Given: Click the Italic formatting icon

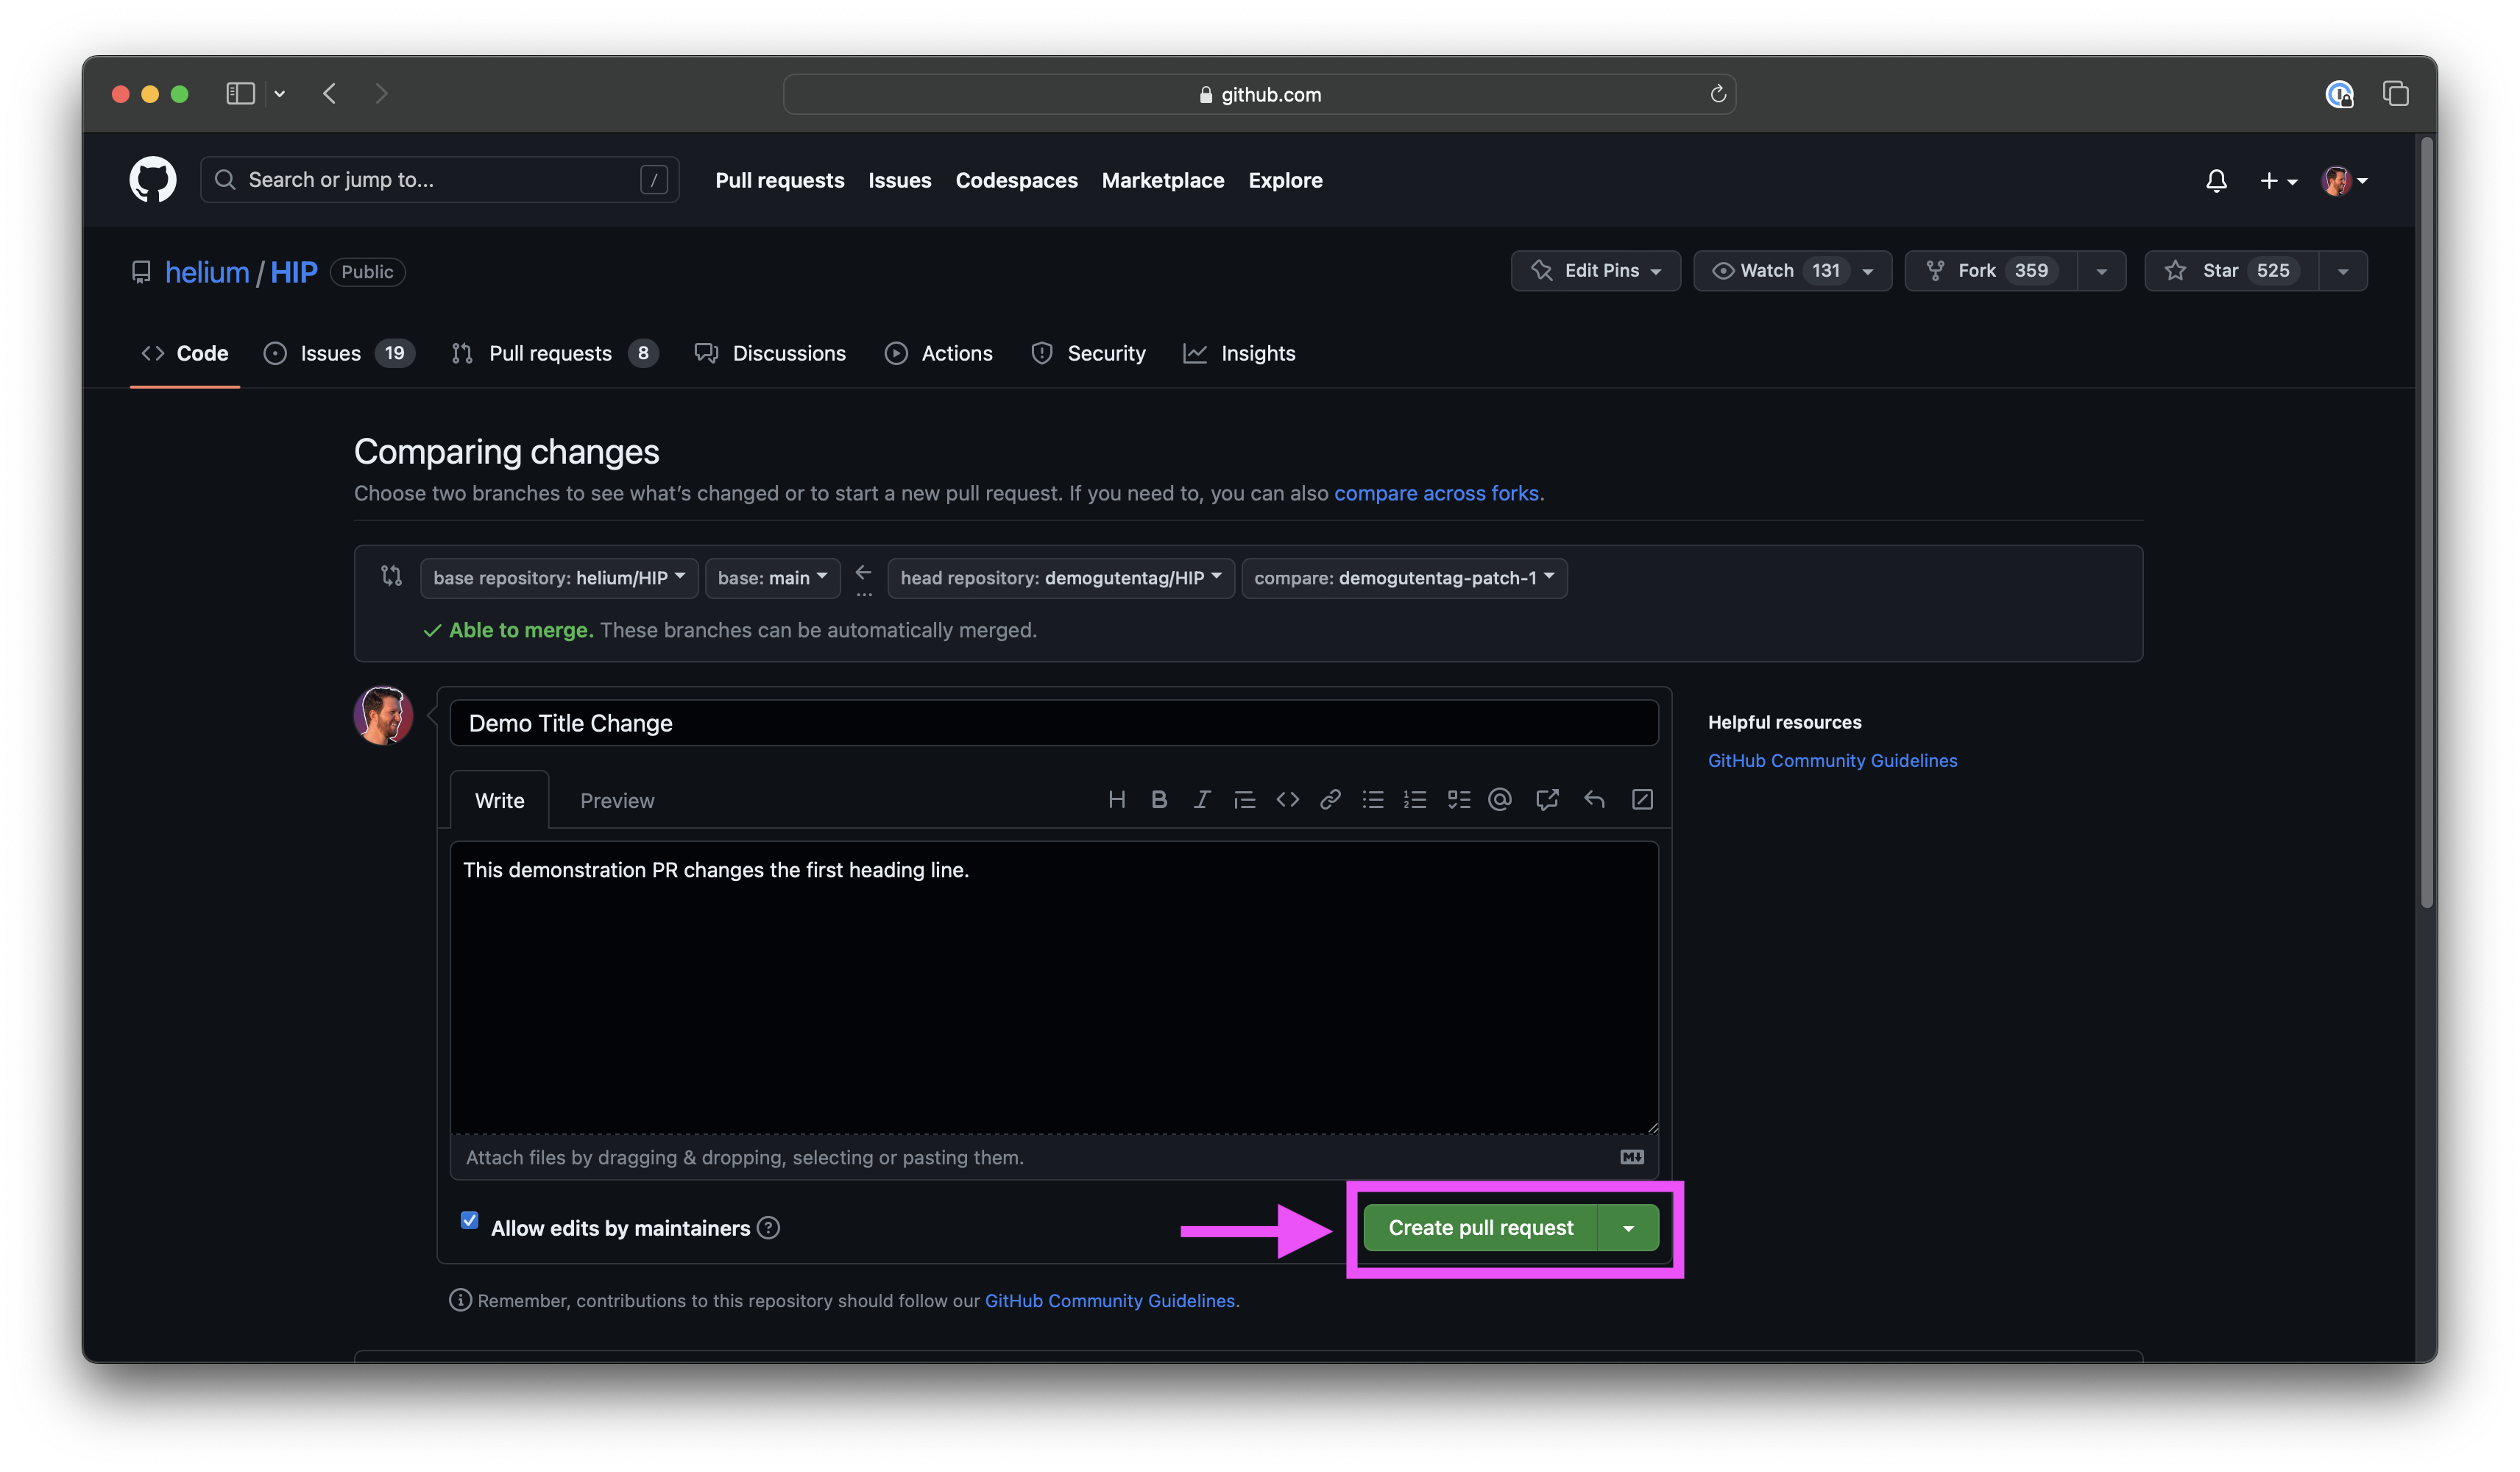Looking at the screenshot, I should pyautogui.click(x=1201, y=799).
